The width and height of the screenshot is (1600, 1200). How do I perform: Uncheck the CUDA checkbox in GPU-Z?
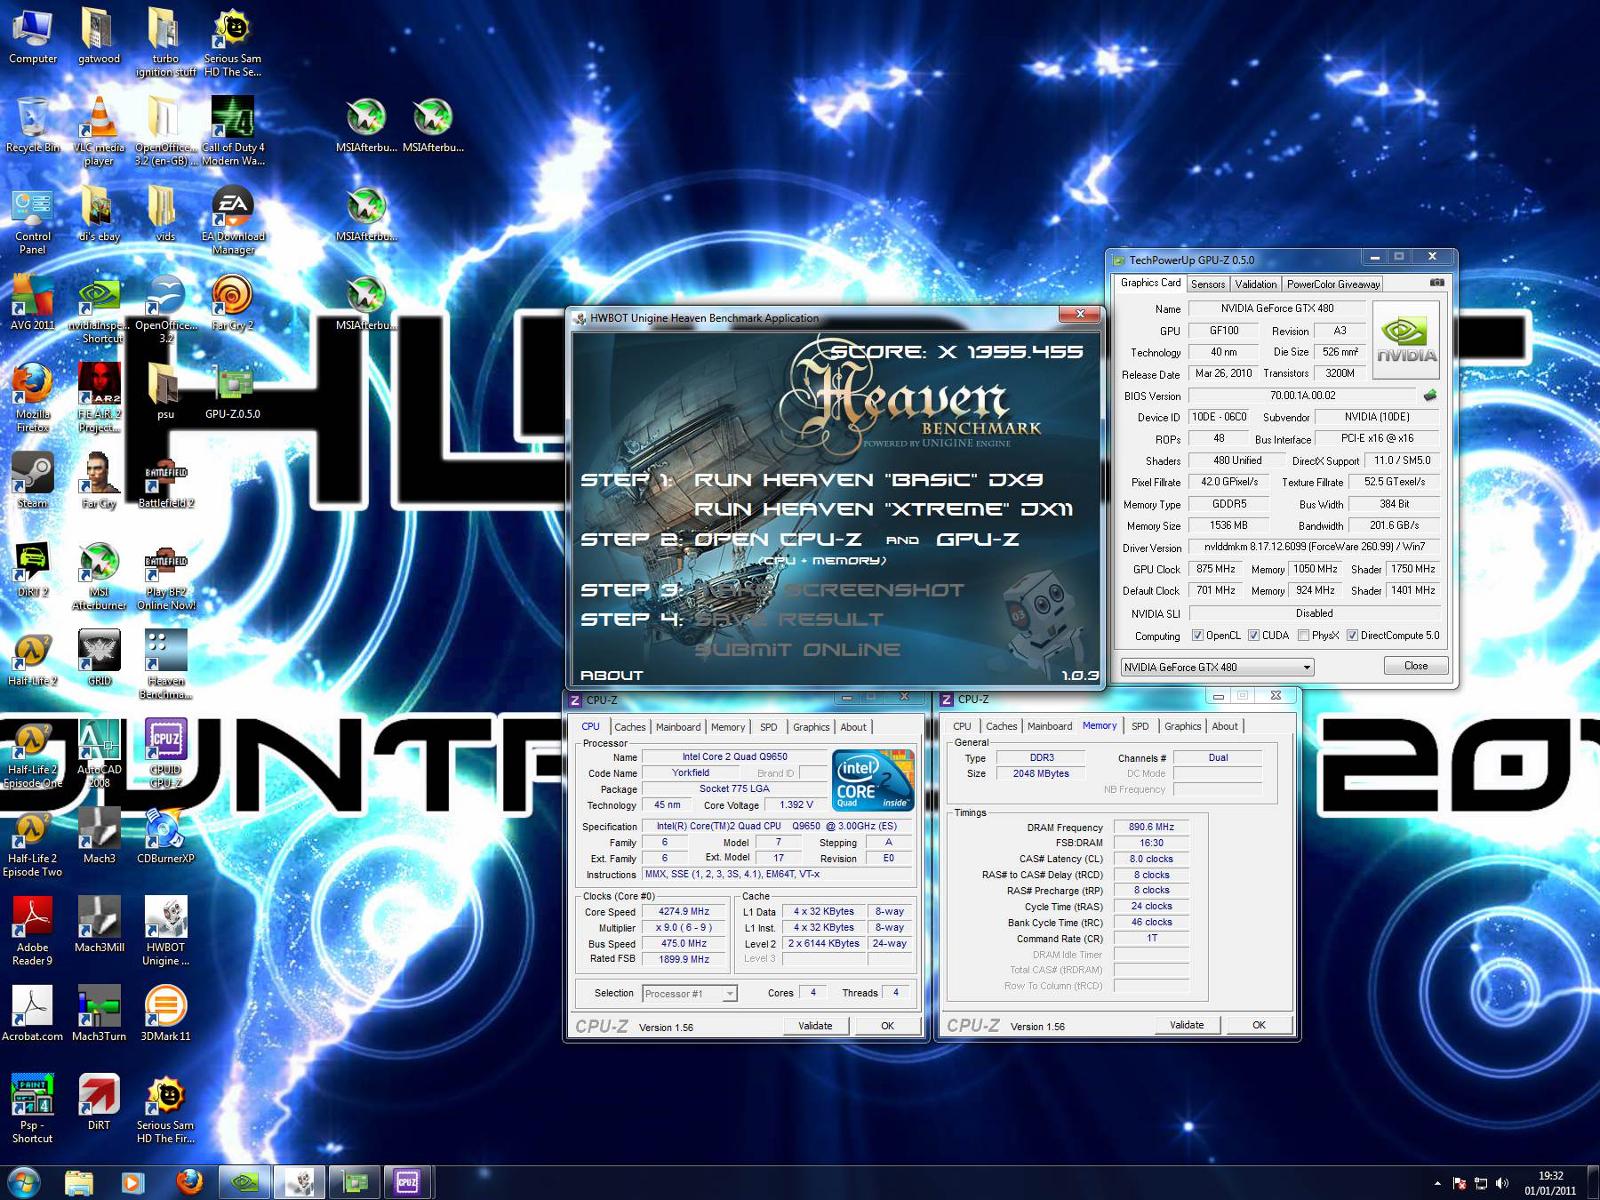coord(1253,635)
